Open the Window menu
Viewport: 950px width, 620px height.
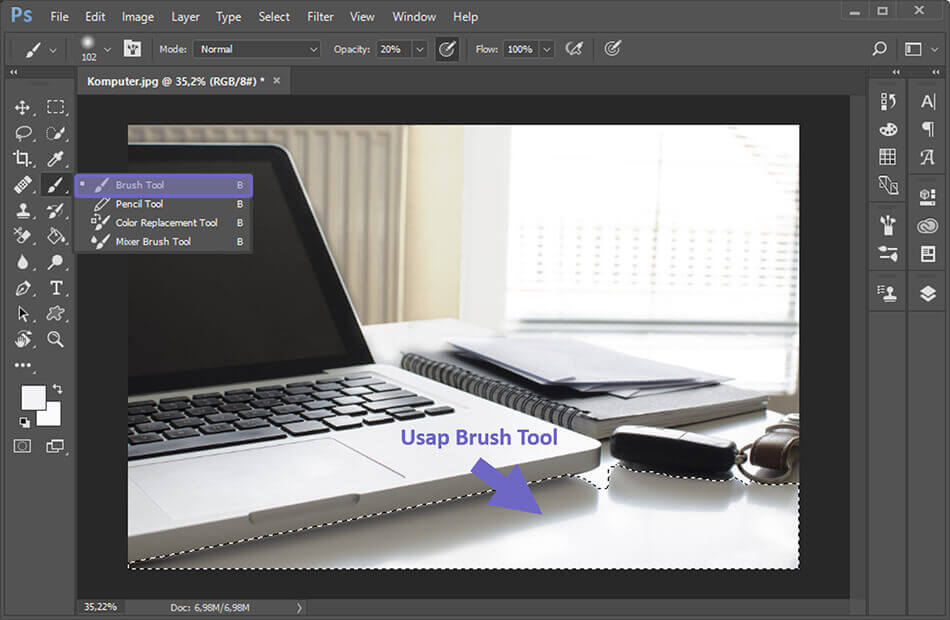[x=414, y=17]
